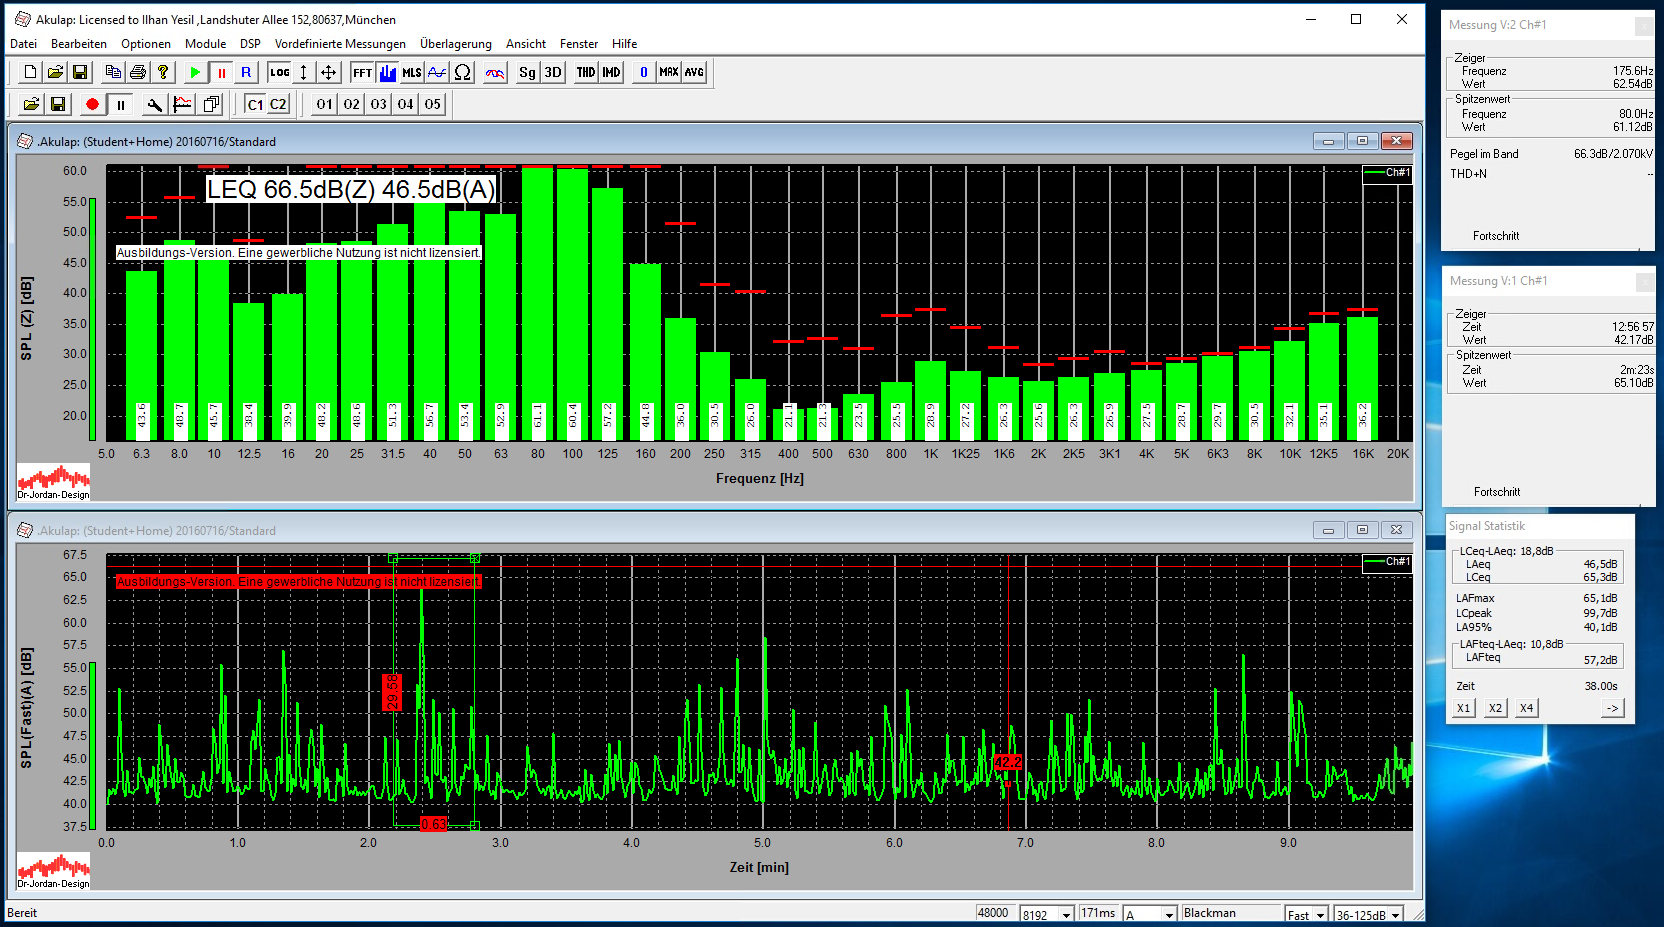The width and height of the screenshot is (1664, 927).
Task: Select preset 01 button
Action: [x=325, y=104]
